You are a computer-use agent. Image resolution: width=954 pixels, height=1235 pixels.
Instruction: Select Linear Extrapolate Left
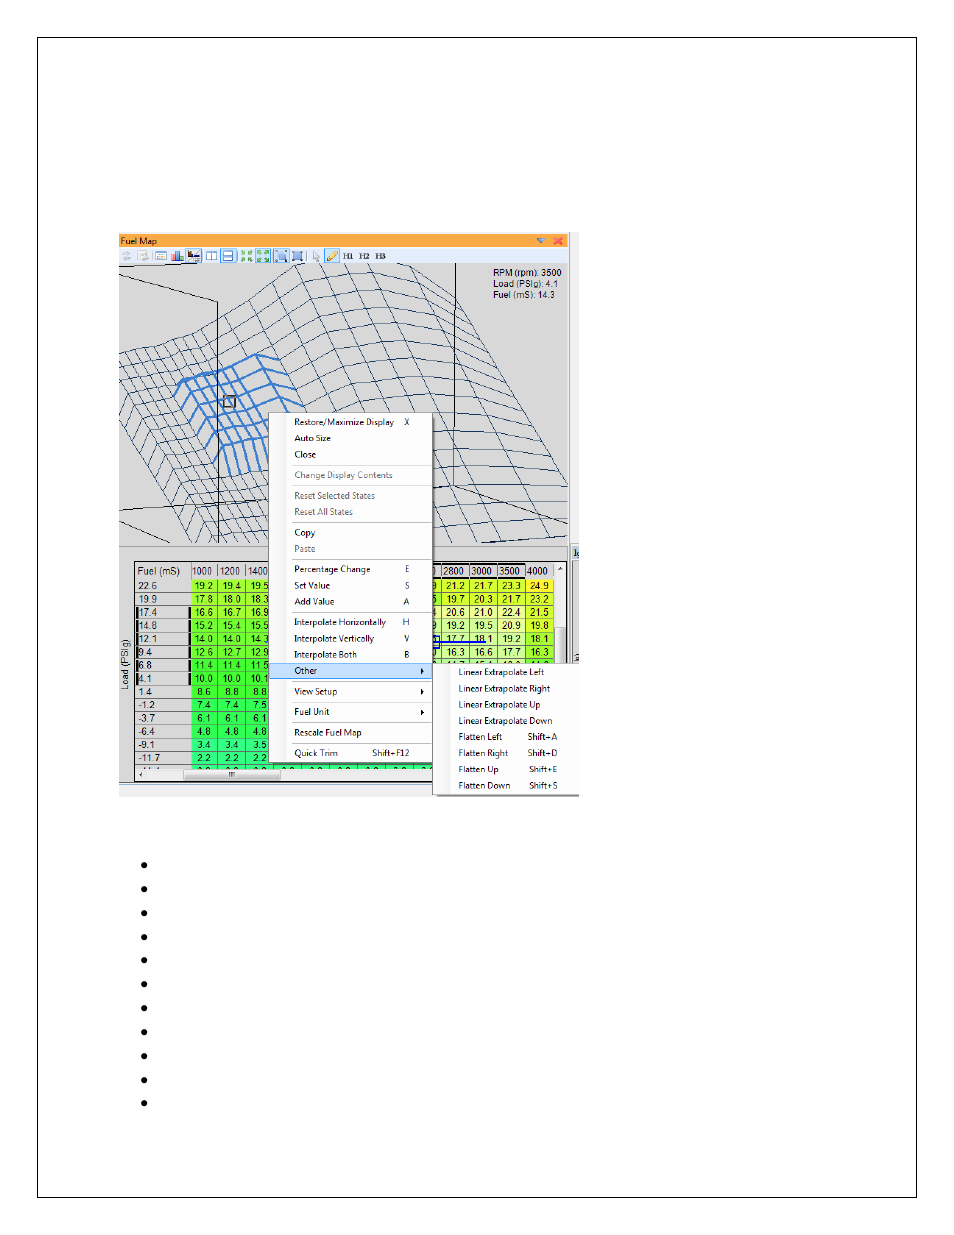(506, 672)
